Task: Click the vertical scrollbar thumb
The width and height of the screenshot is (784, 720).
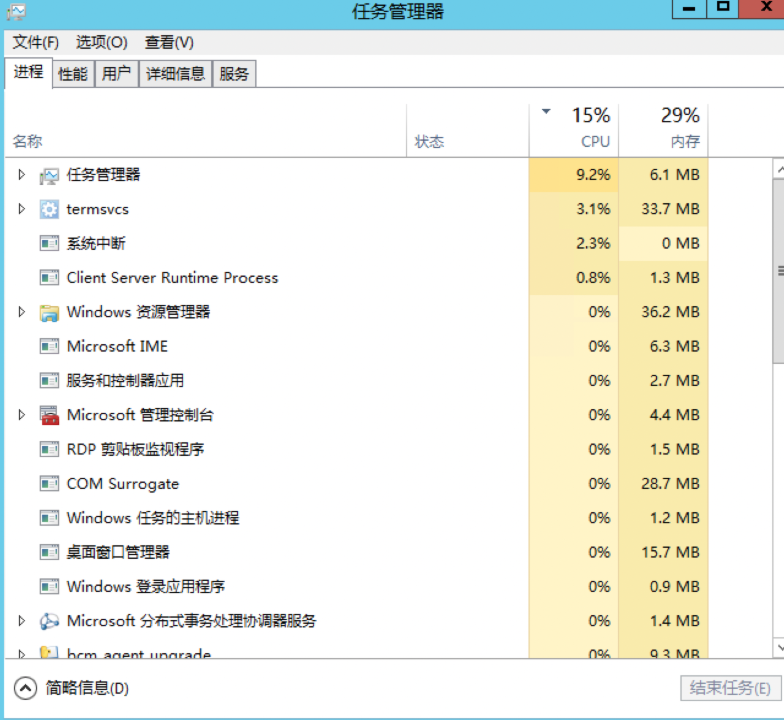Action: click(779, 272)
